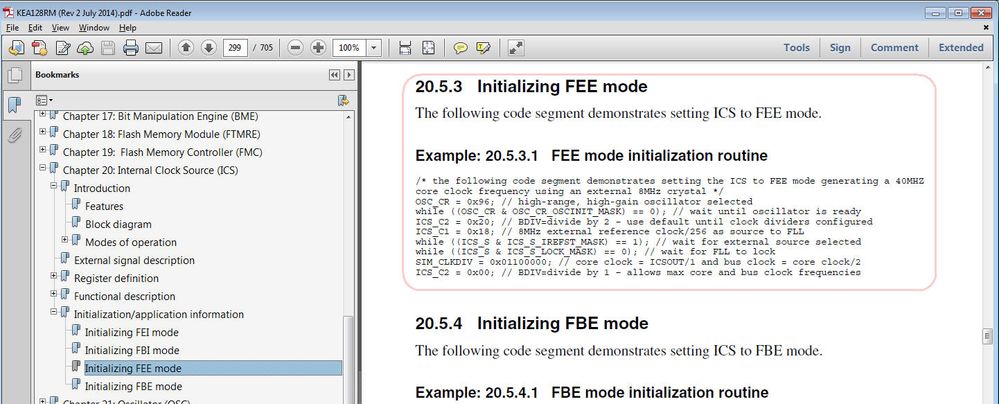Screen dimensions: 999x404
Task: Select the Features bookmark
Action: click(x=104, y=206)
